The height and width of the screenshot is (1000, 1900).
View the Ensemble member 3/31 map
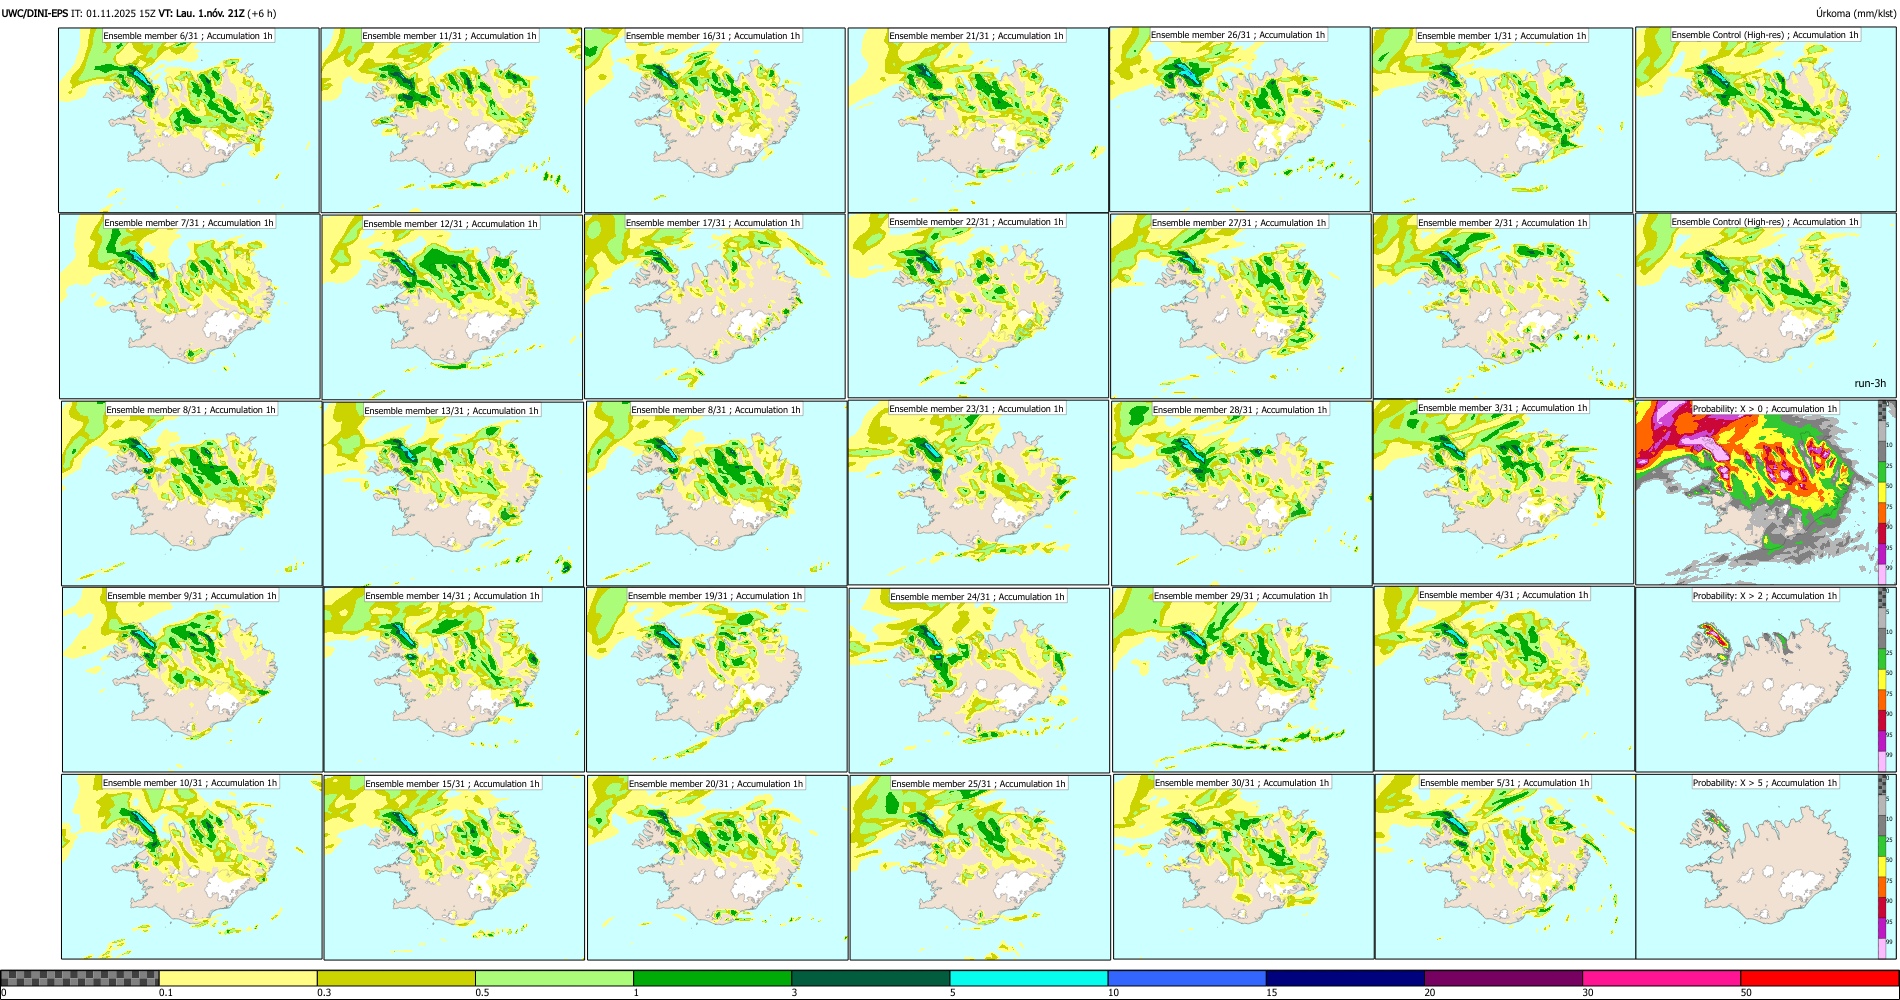point(1504,492)
